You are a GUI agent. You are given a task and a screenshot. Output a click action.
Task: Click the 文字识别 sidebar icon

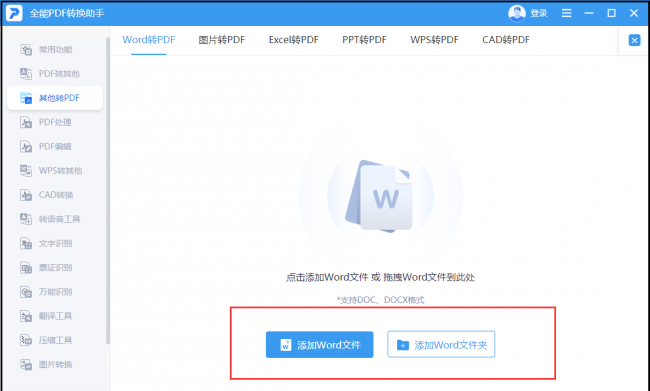click(x=26, y=243)
